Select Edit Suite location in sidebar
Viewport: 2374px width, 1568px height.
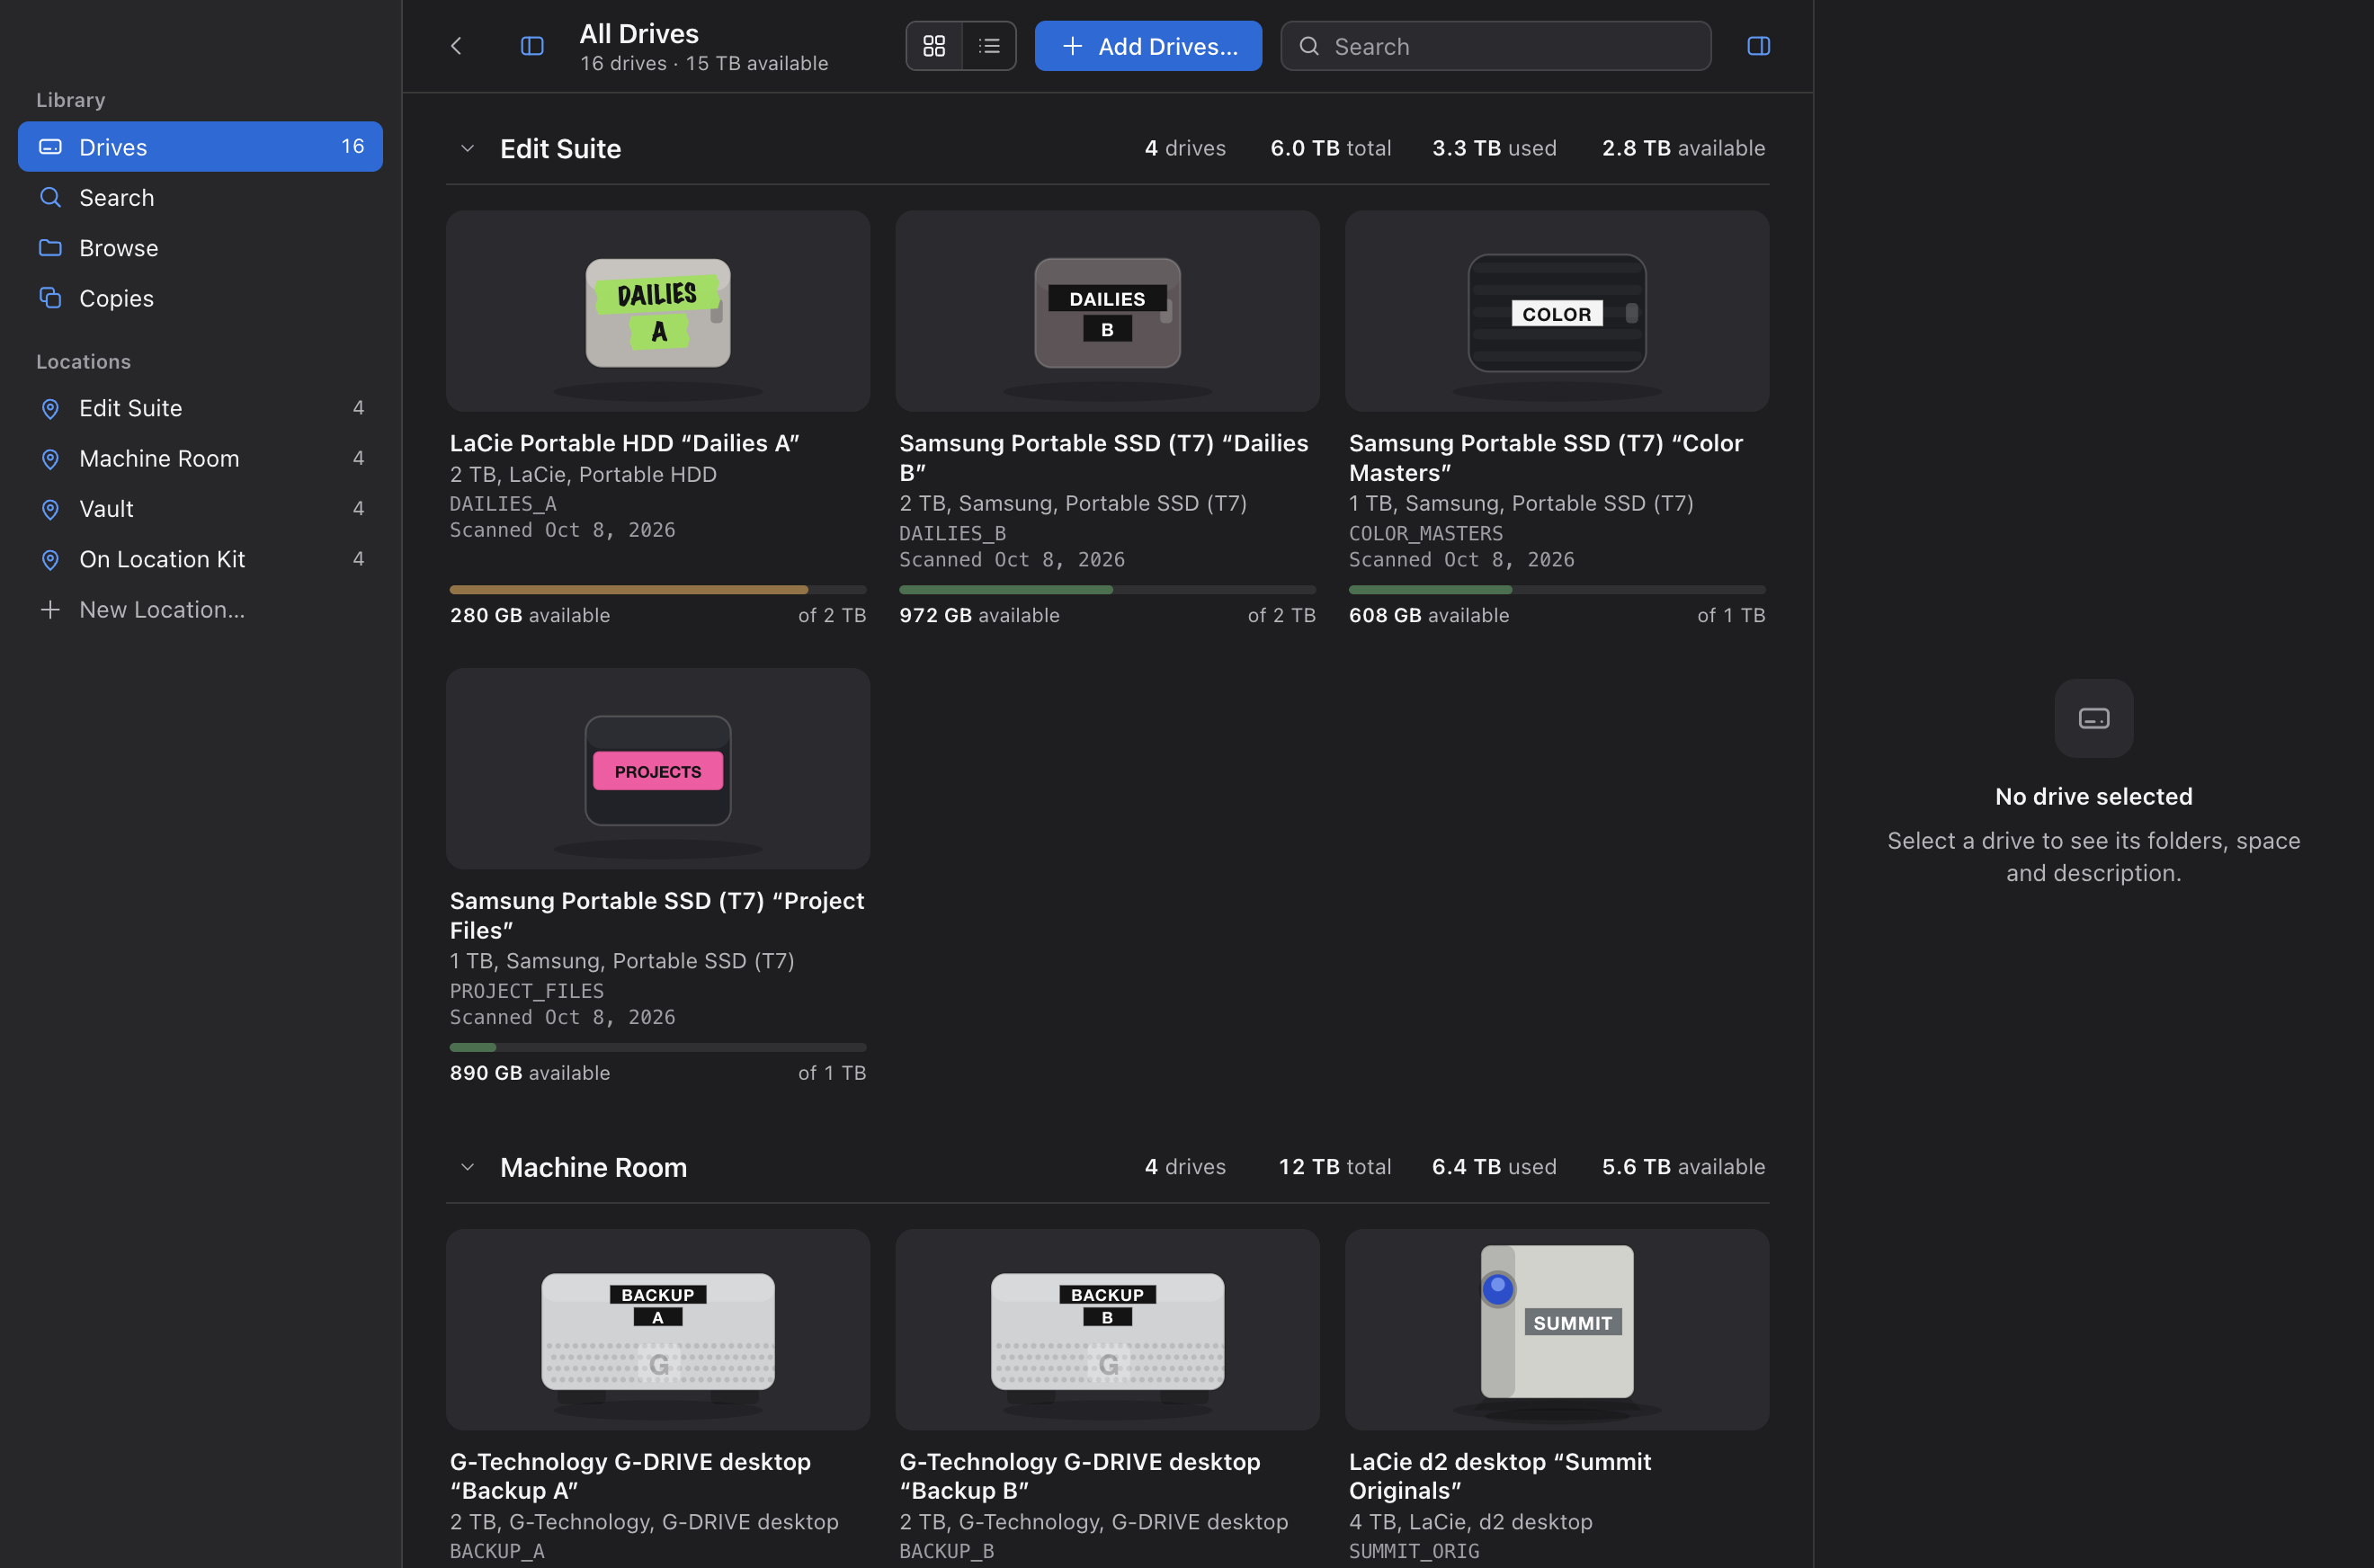[x=200, y=408]
